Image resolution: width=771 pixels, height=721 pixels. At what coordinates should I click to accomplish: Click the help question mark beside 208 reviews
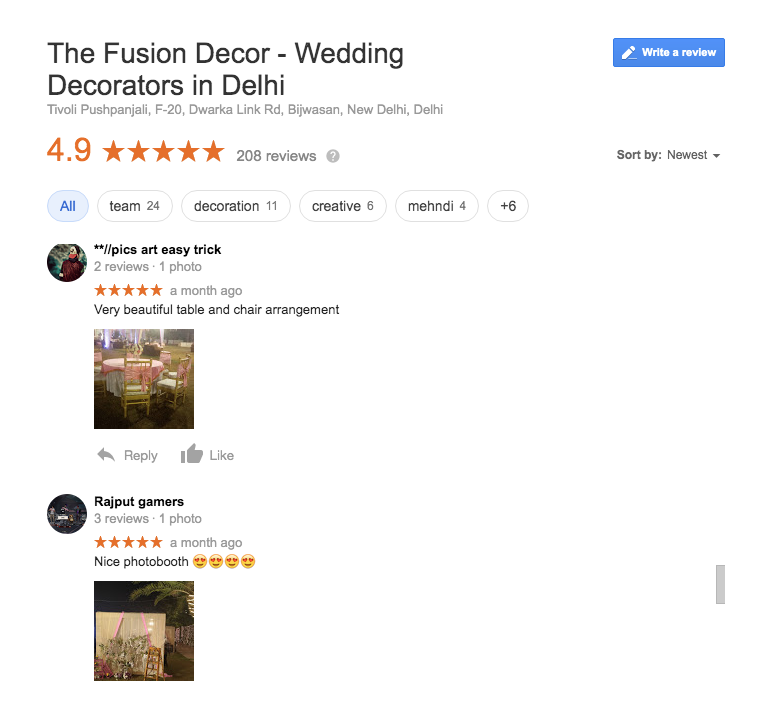(333, 156)
